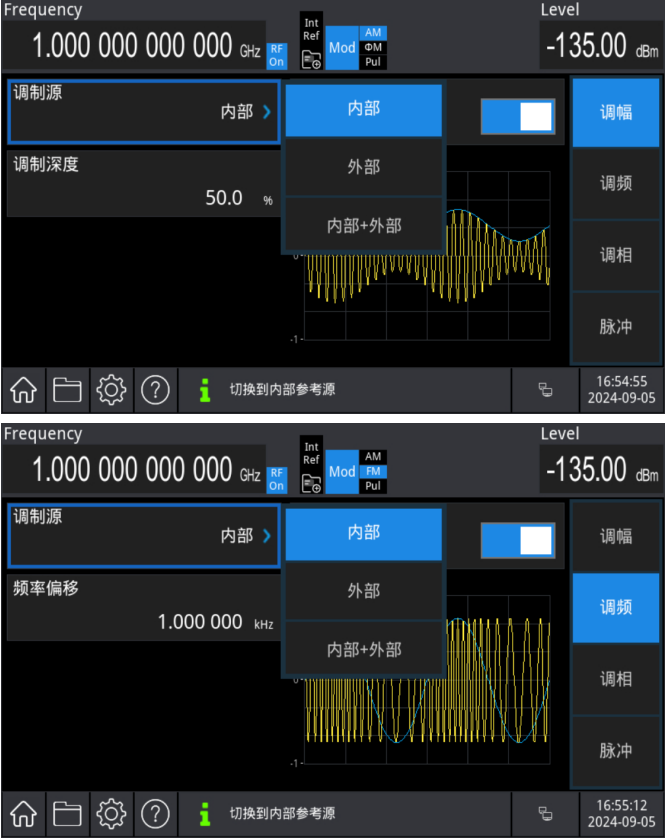Open the file folder icon on the FM screen
Screen dimensions: 665x838
(67, 813)
